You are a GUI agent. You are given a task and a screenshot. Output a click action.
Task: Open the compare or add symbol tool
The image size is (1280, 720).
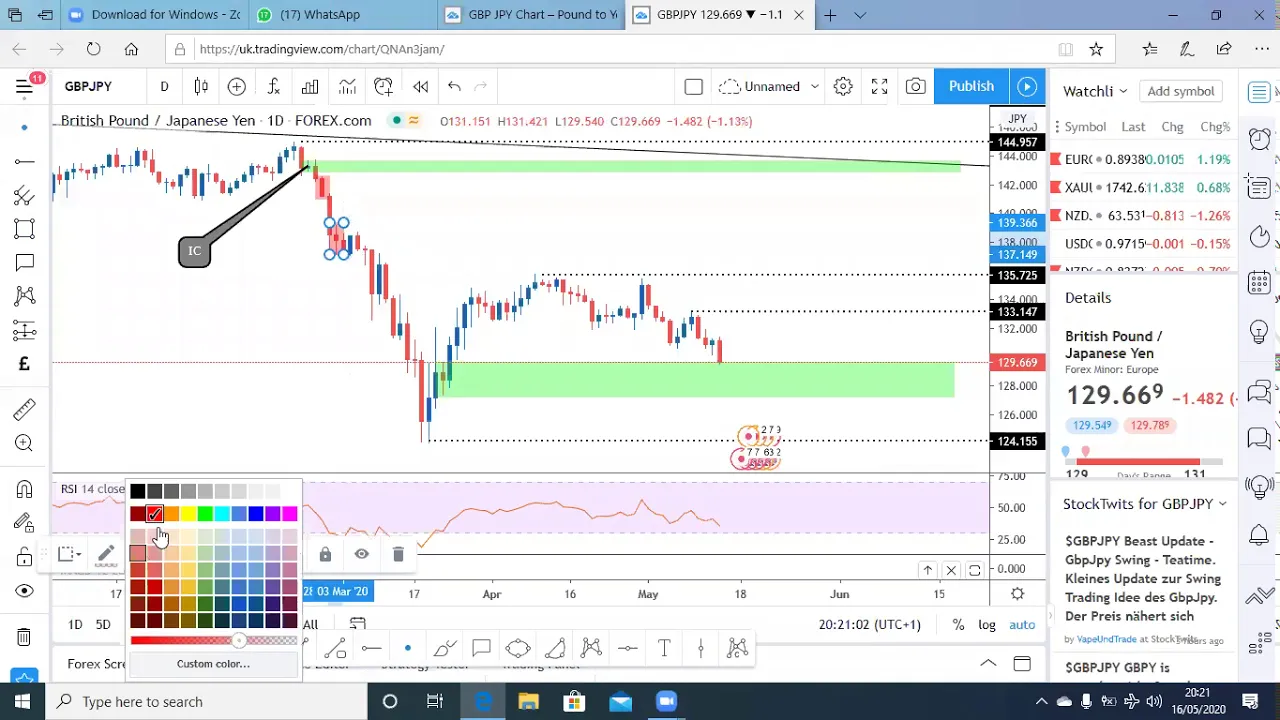(237, 87)
